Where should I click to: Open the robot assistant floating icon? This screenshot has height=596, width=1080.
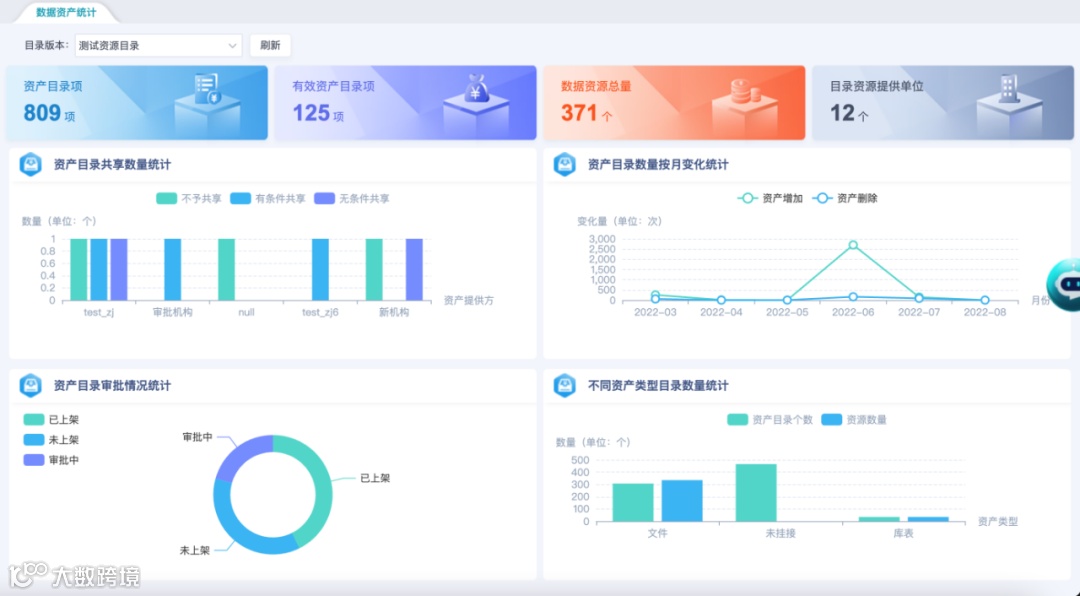1066,284
